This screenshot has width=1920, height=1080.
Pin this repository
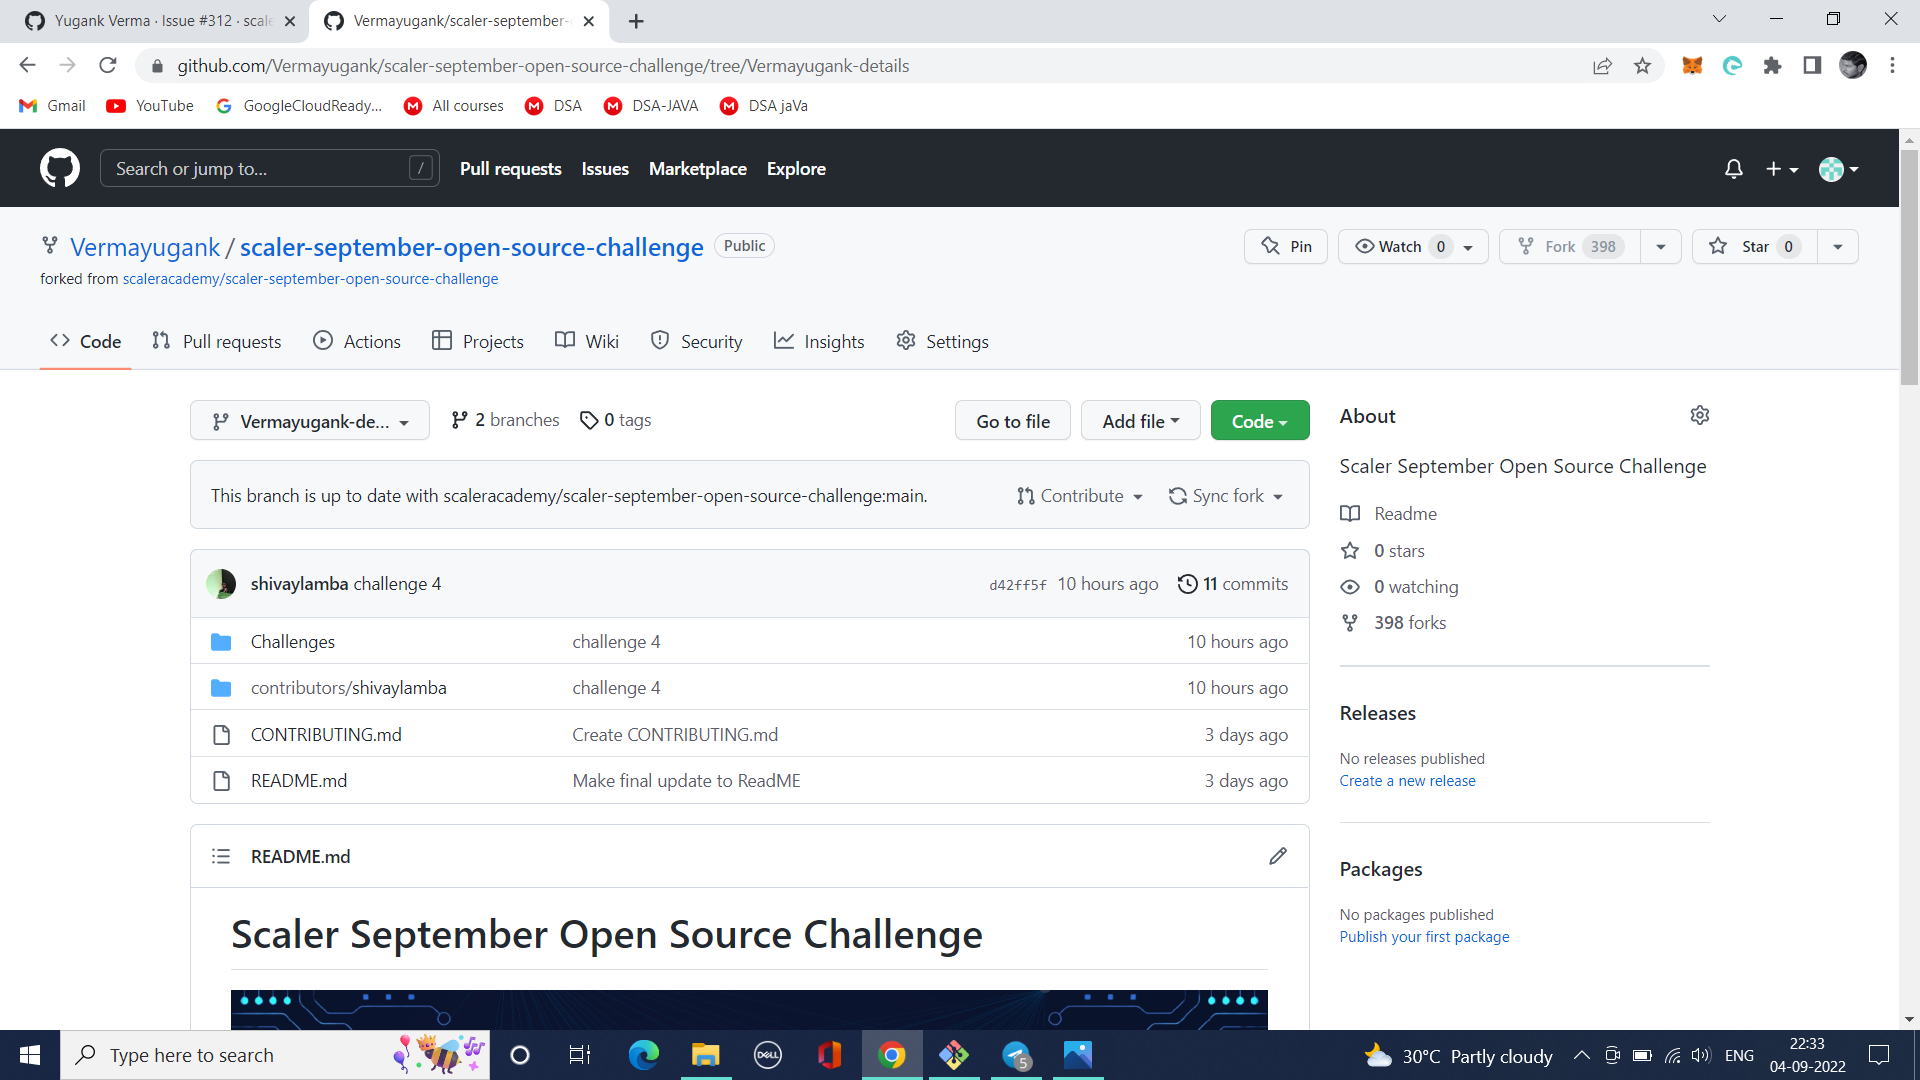tap(1285, 246)
